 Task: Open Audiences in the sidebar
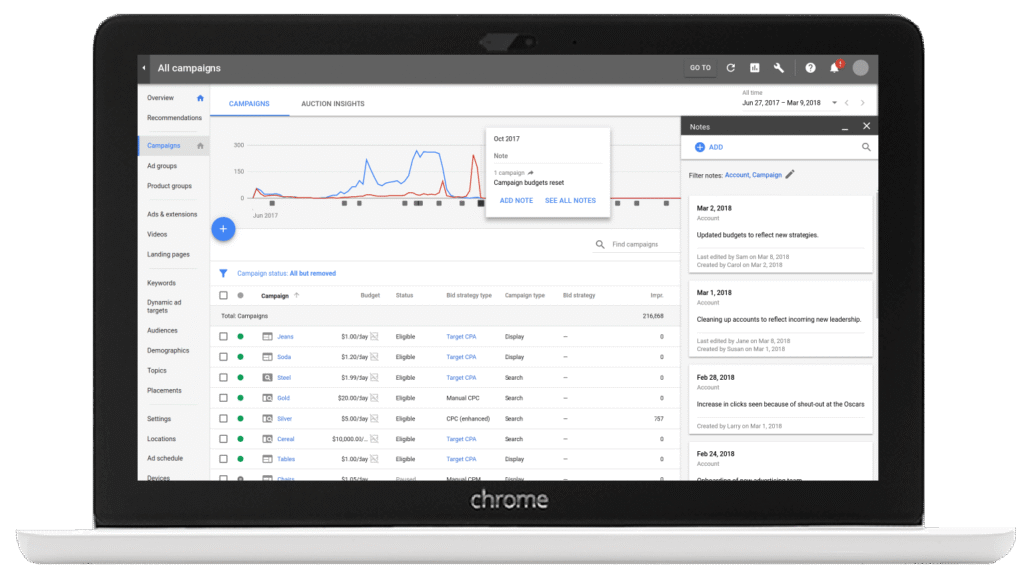(162, 330)
